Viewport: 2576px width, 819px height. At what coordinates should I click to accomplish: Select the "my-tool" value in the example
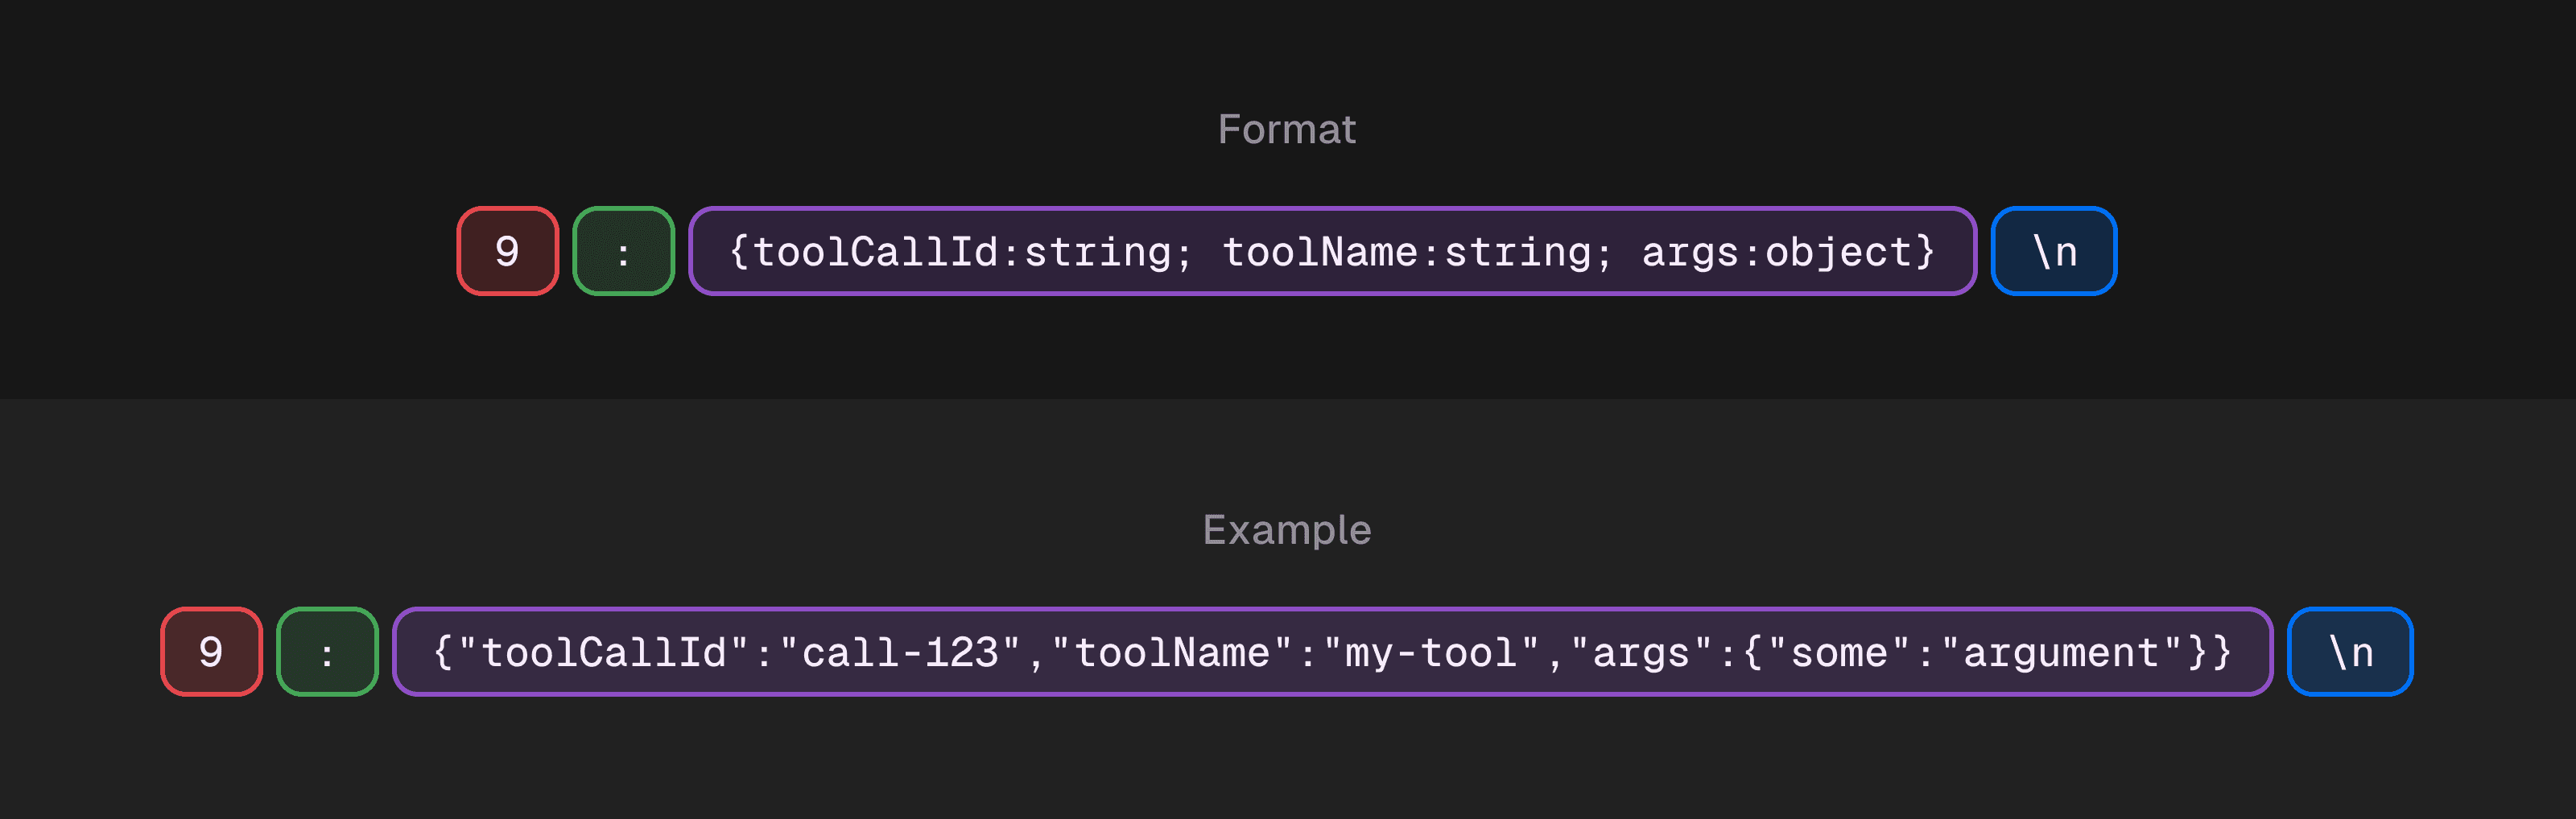pos(1431,653)
